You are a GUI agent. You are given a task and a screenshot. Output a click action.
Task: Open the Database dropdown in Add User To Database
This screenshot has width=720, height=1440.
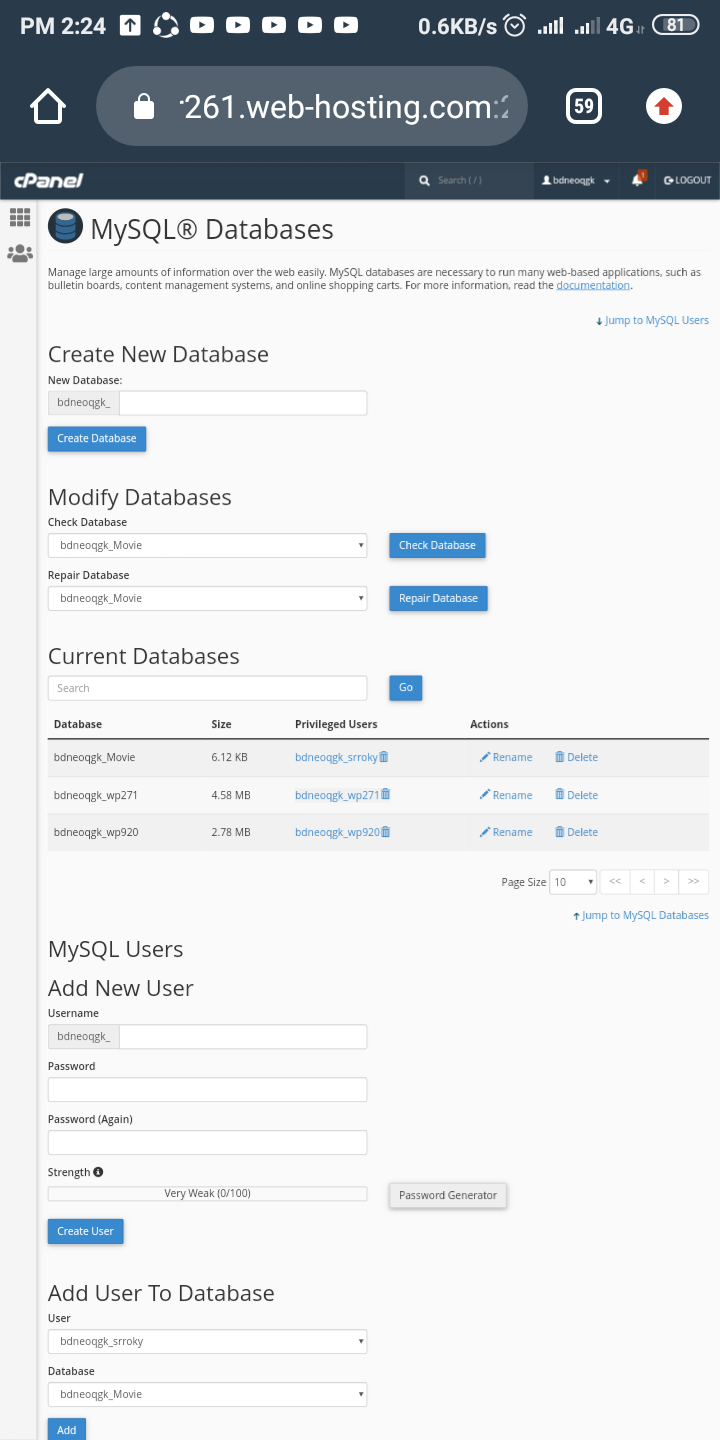click(x=207, y=1394)
